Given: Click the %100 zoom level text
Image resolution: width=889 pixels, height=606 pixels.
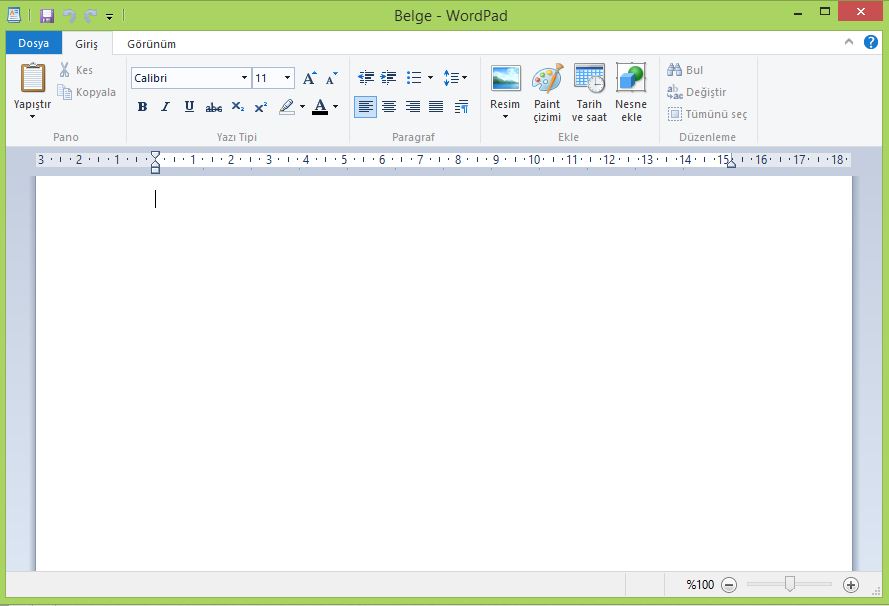Looking at the screenshot, I should 700,584.
